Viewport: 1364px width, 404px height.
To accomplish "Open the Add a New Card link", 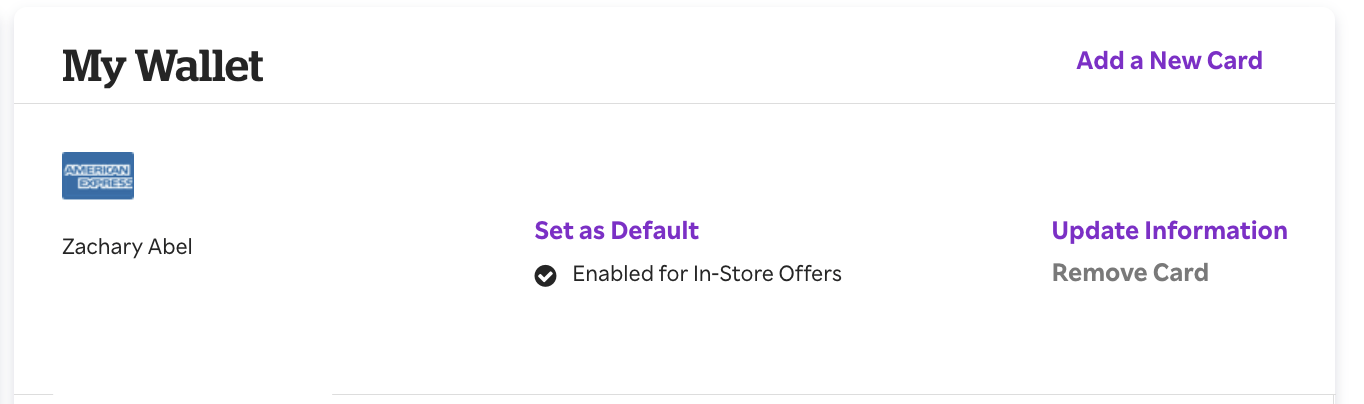I will point(1169,61).
